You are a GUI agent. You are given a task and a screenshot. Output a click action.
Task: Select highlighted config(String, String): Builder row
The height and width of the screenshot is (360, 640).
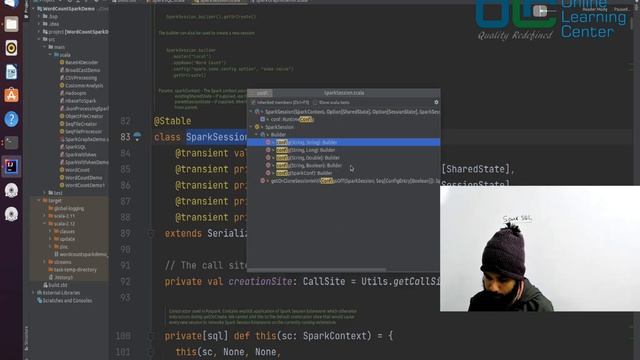pyautogui.click(x=343, y=142)
